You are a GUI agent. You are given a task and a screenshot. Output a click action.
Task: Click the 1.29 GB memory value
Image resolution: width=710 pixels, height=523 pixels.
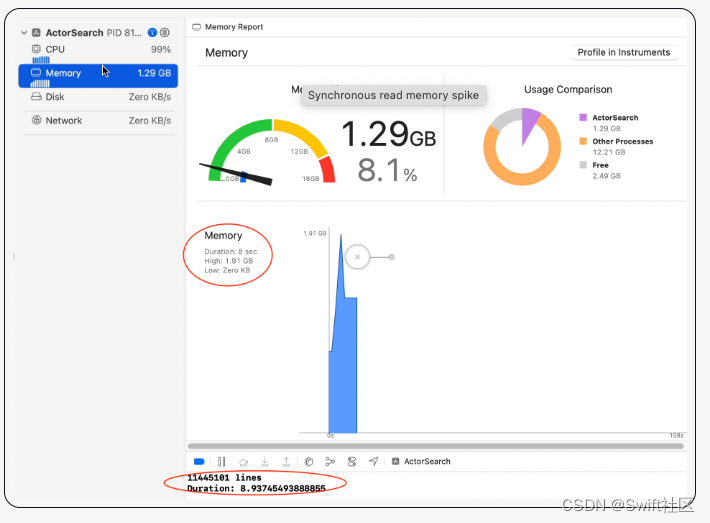(x=389, y=134)
